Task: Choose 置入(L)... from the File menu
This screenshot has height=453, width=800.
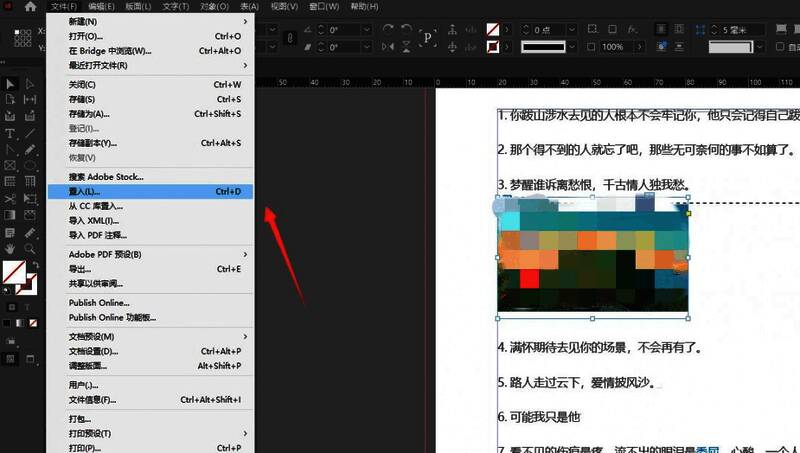Action: tap(150, 191)
